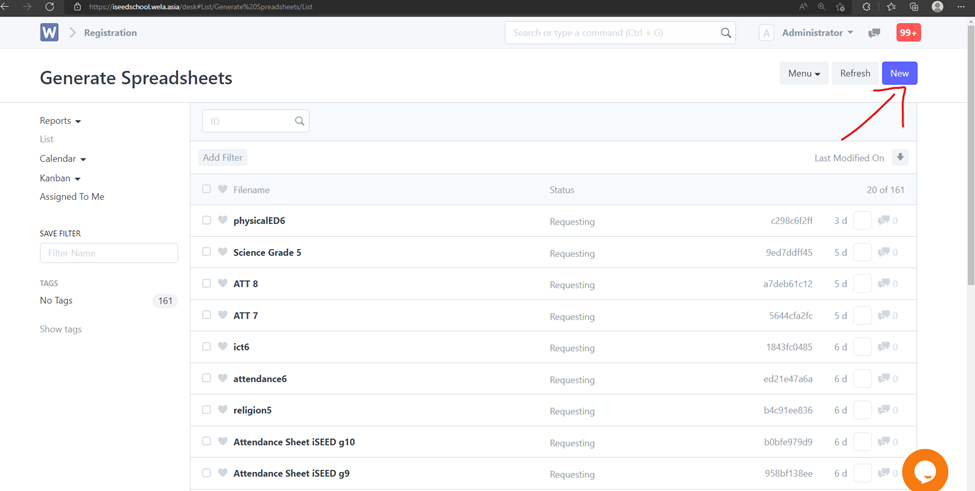Open the orange chat support bubble
The image size is (975, 491).
click(924, 471)
